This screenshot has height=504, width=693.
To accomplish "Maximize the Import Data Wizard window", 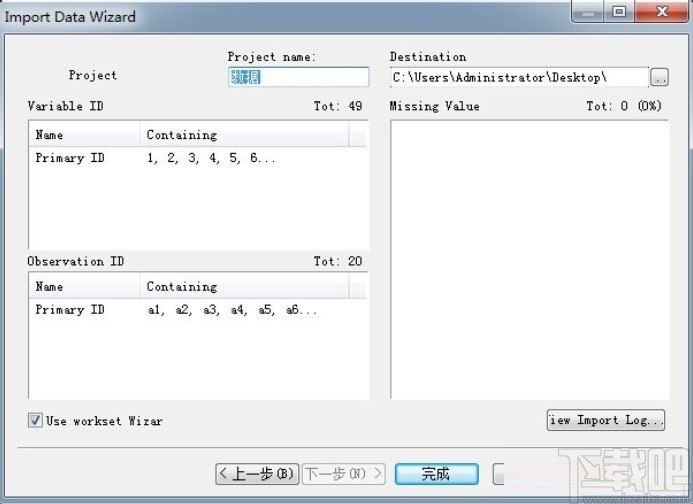I will point(619,11).
